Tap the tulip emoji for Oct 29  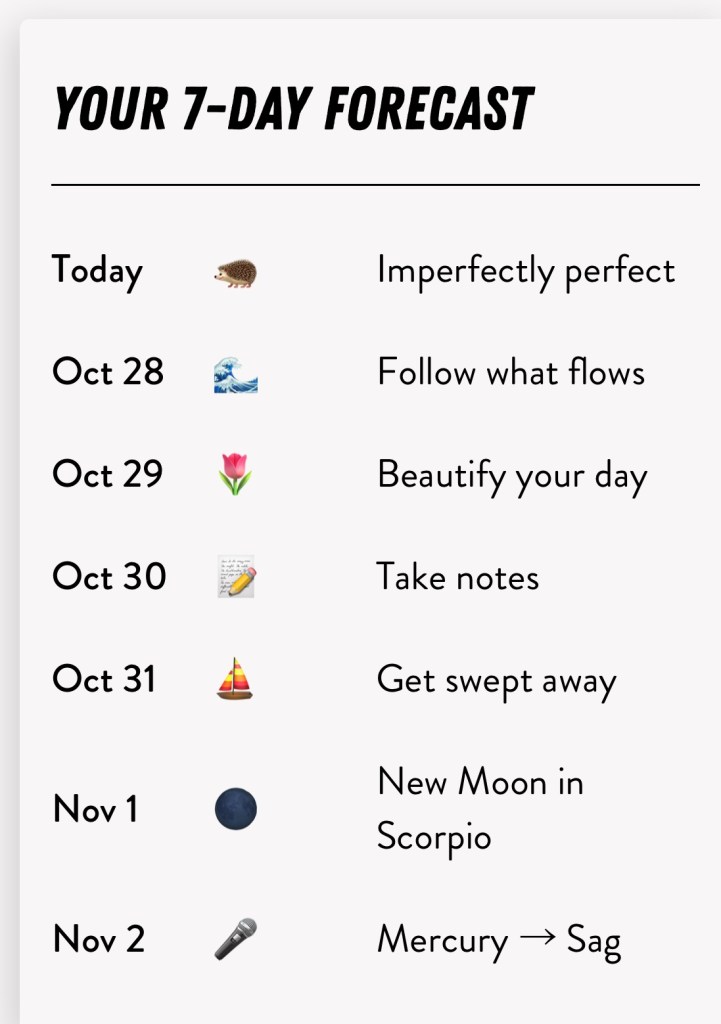[235, 475]
